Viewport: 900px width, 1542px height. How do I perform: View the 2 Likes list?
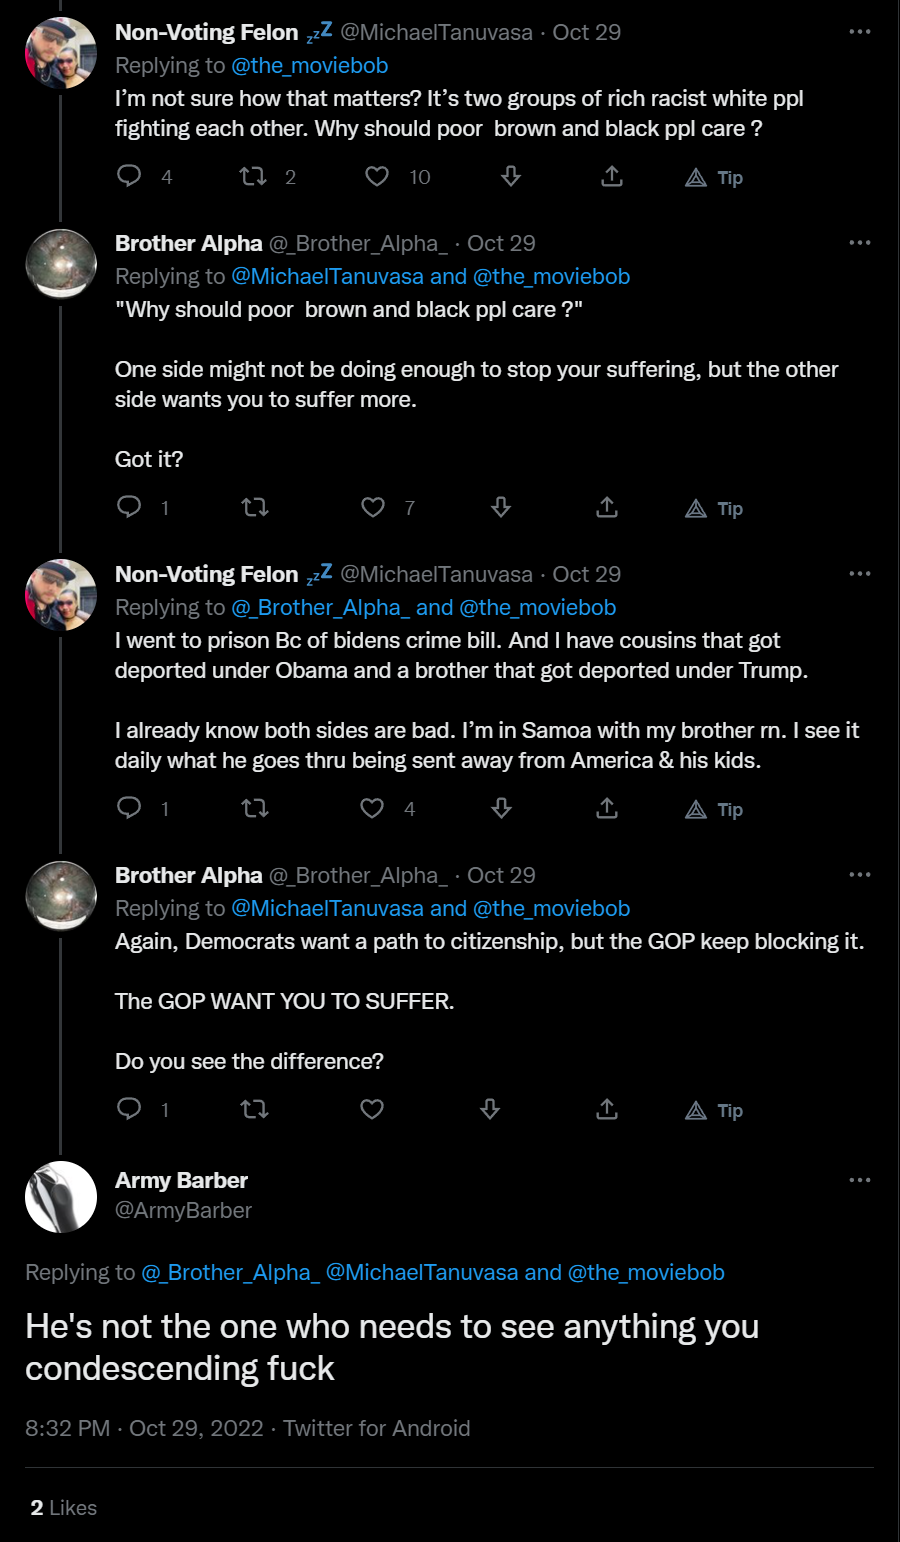[x=63, y=1508]
